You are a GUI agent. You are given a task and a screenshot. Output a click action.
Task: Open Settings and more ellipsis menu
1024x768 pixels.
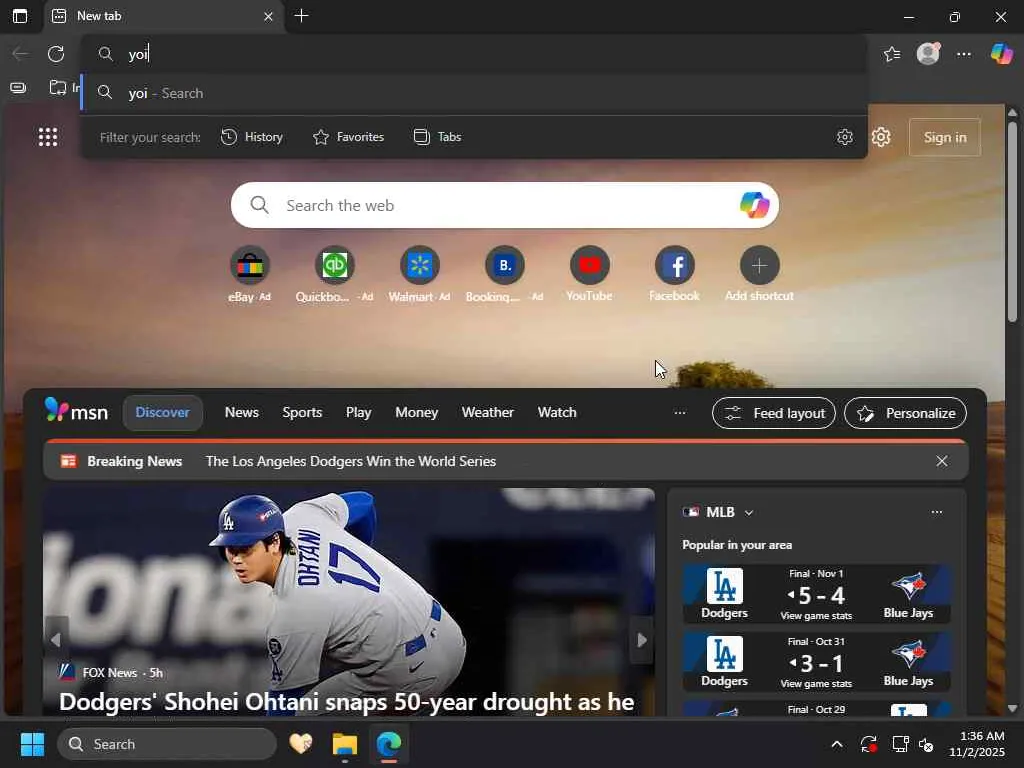point(964,54)
